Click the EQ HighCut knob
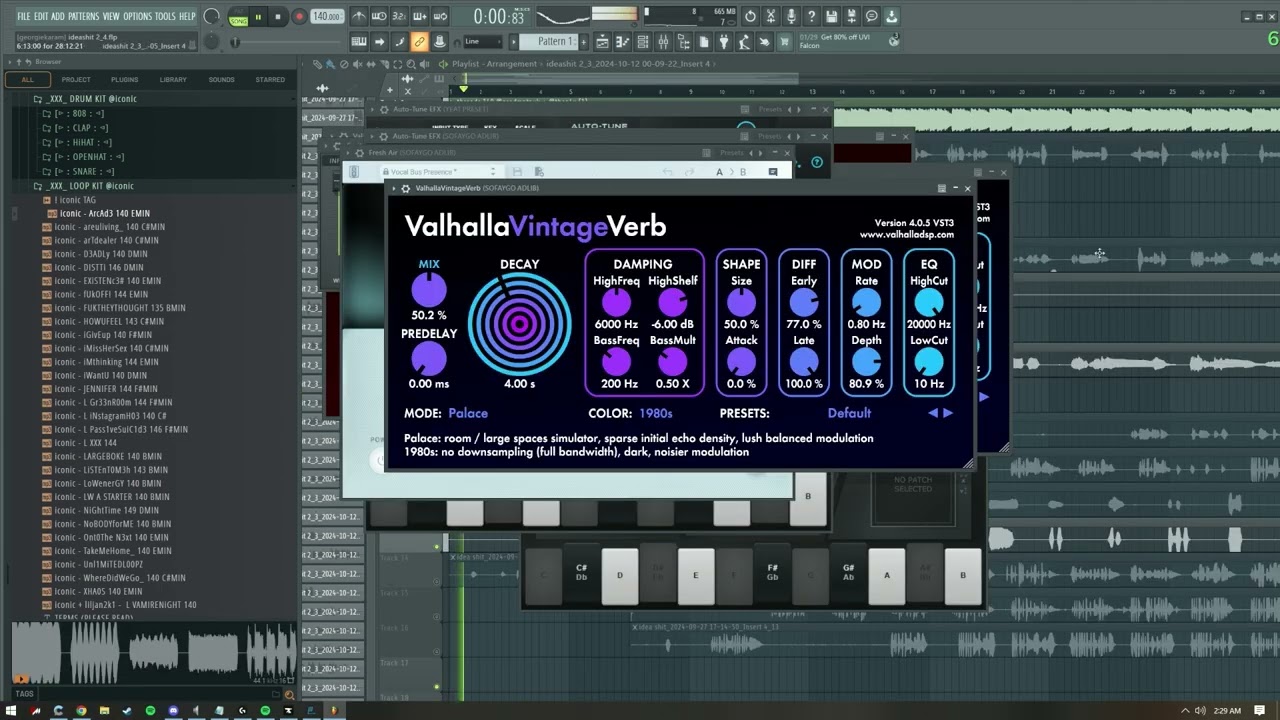This screenshot has width=1280, height=720. [x=929, y=302]
